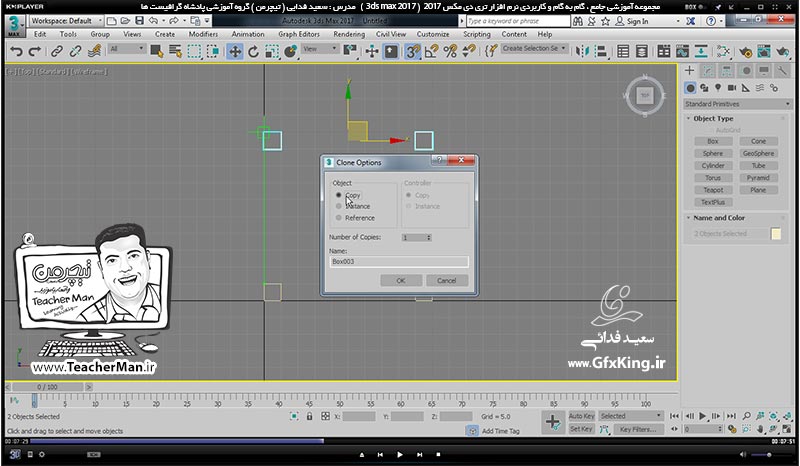The width and height of the screenshot is (800, 466).
Task: Click the Mirror tool icon
Action: coord(582,51)
